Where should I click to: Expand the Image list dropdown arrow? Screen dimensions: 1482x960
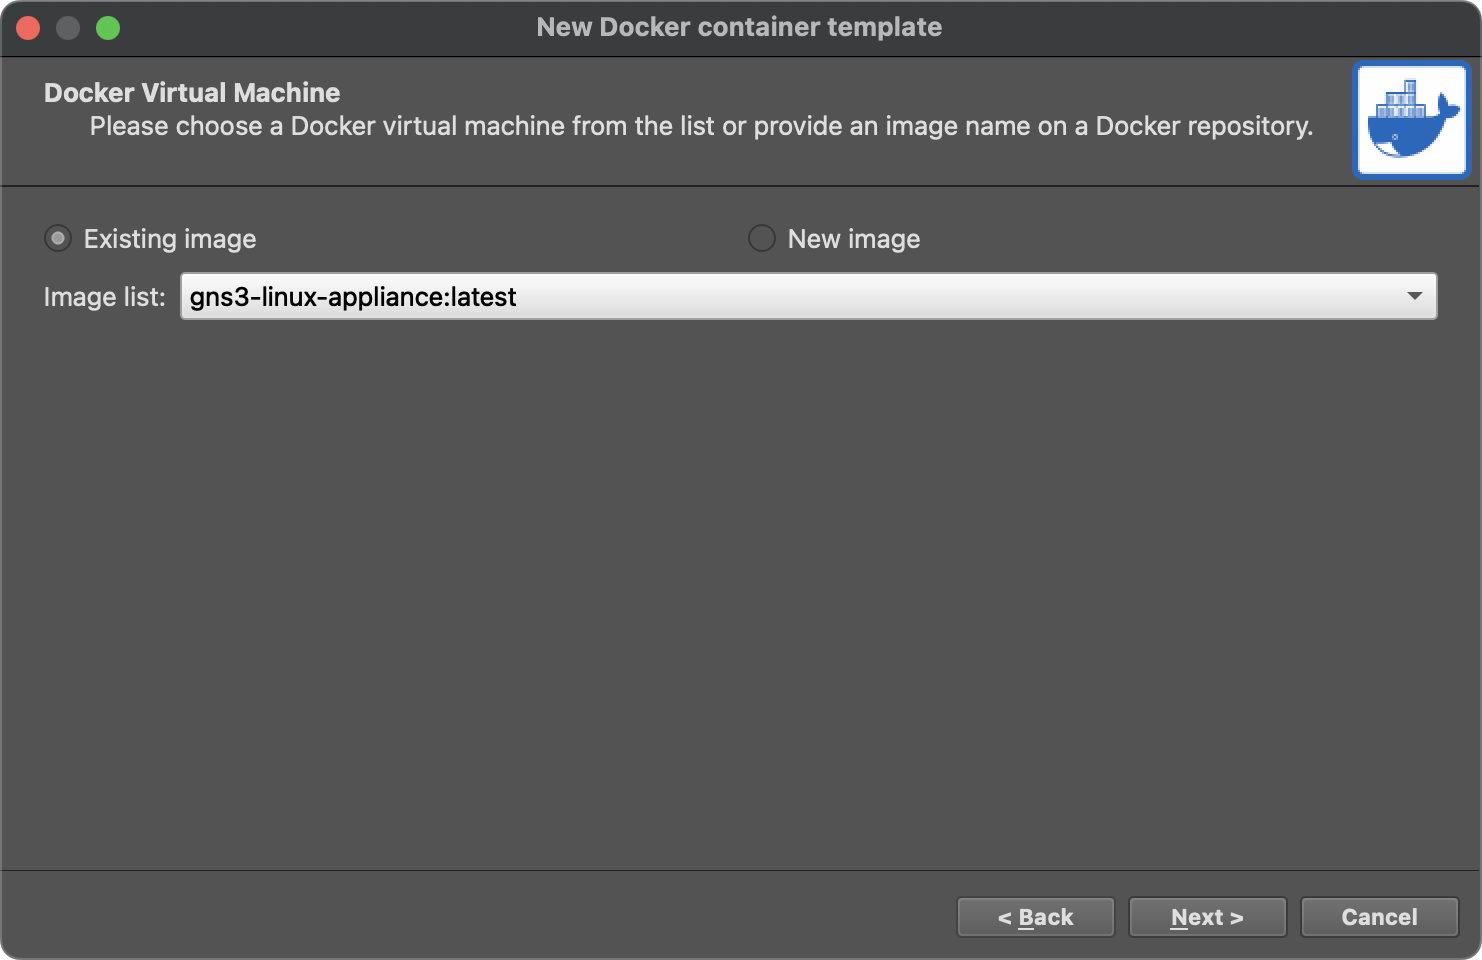(x=1414, y=296)
